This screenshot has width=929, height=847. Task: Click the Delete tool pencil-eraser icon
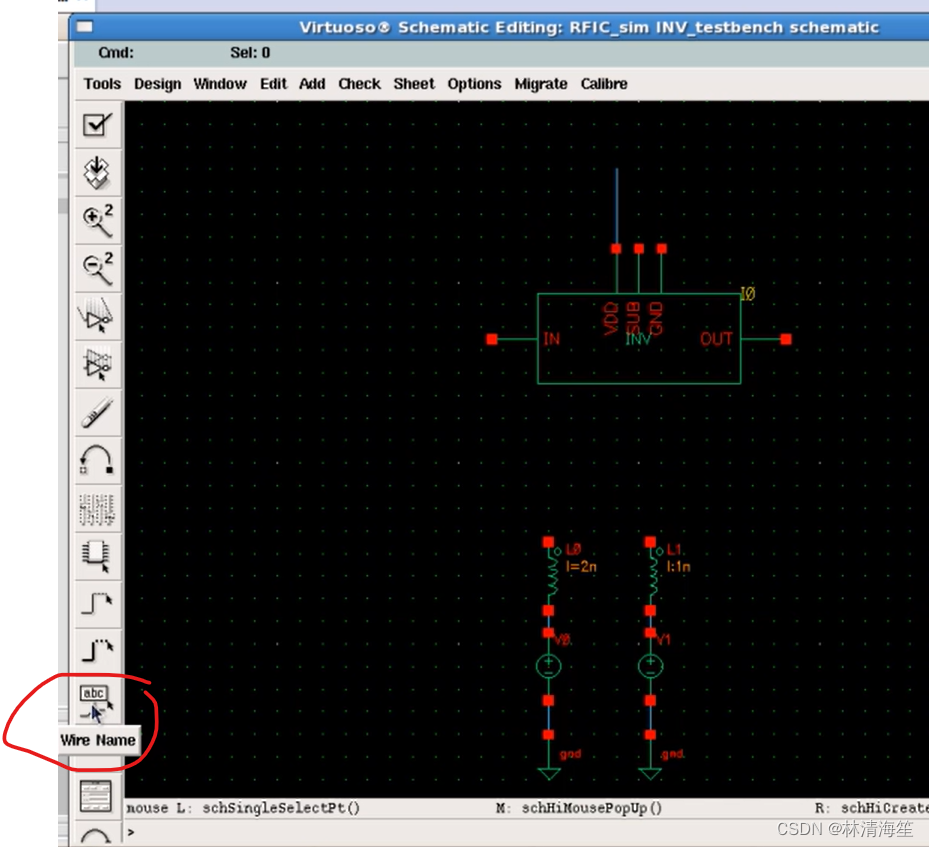coord(98,412)
